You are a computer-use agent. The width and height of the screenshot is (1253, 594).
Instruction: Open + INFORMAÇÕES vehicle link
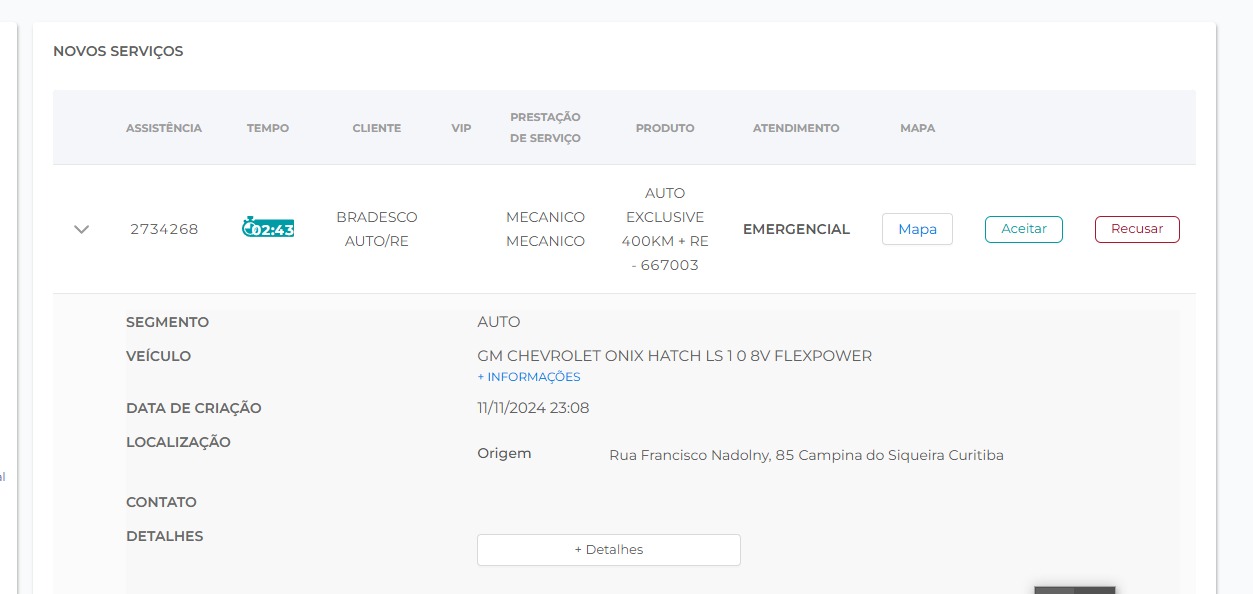coord(529,377)
